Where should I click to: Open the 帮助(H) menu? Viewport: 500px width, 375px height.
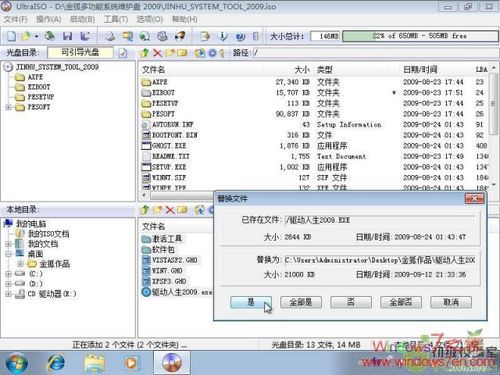point(184,19)
